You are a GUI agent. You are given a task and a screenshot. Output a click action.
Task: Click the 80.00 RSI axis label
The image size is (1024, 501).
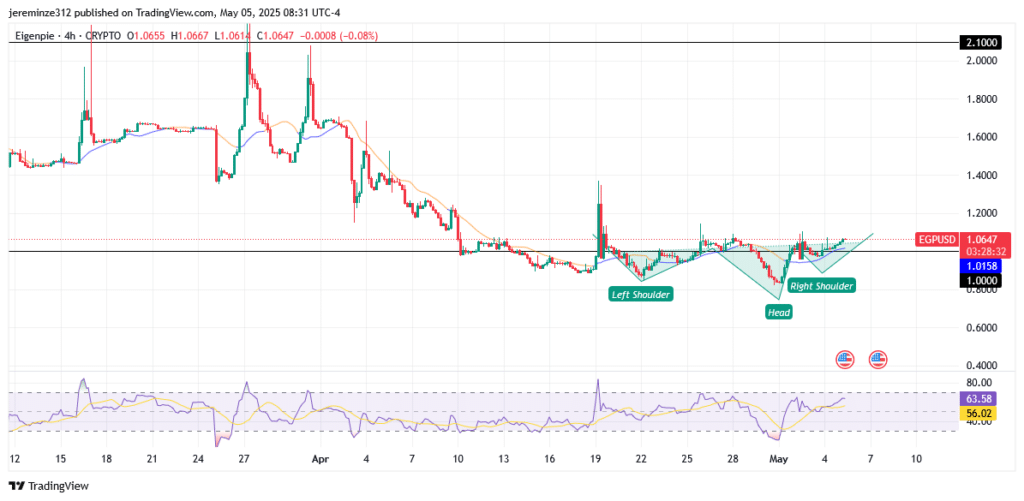981,382
